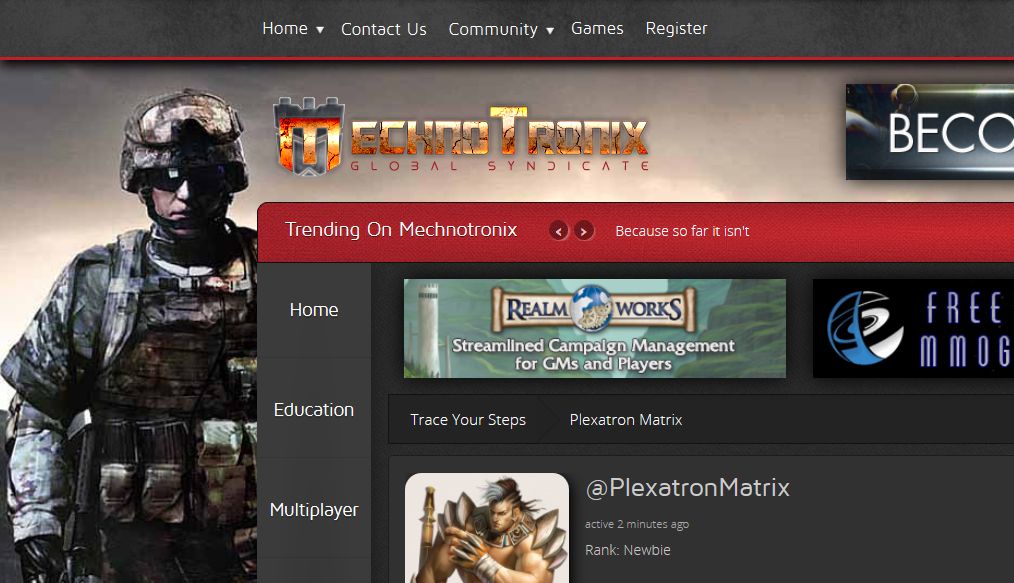This screenshot has height=583, width=1014.
Task: Click the @PlexatronMatrix username heading
Action: tap(687, 487)
